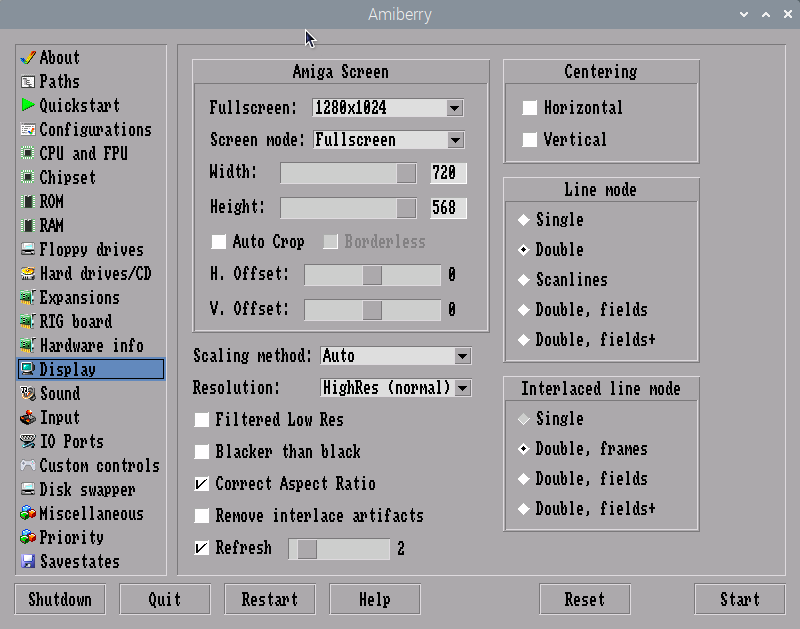This screenshot has height=629, width=800.
Task: Click the CPU and FPU chip icon
Action: [x=28, y=154]
